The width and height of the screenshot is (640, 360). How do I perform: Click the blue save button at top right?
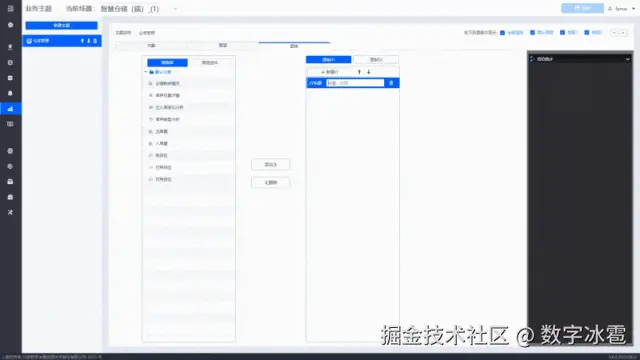pyautogui.click(x=582, y=8)
